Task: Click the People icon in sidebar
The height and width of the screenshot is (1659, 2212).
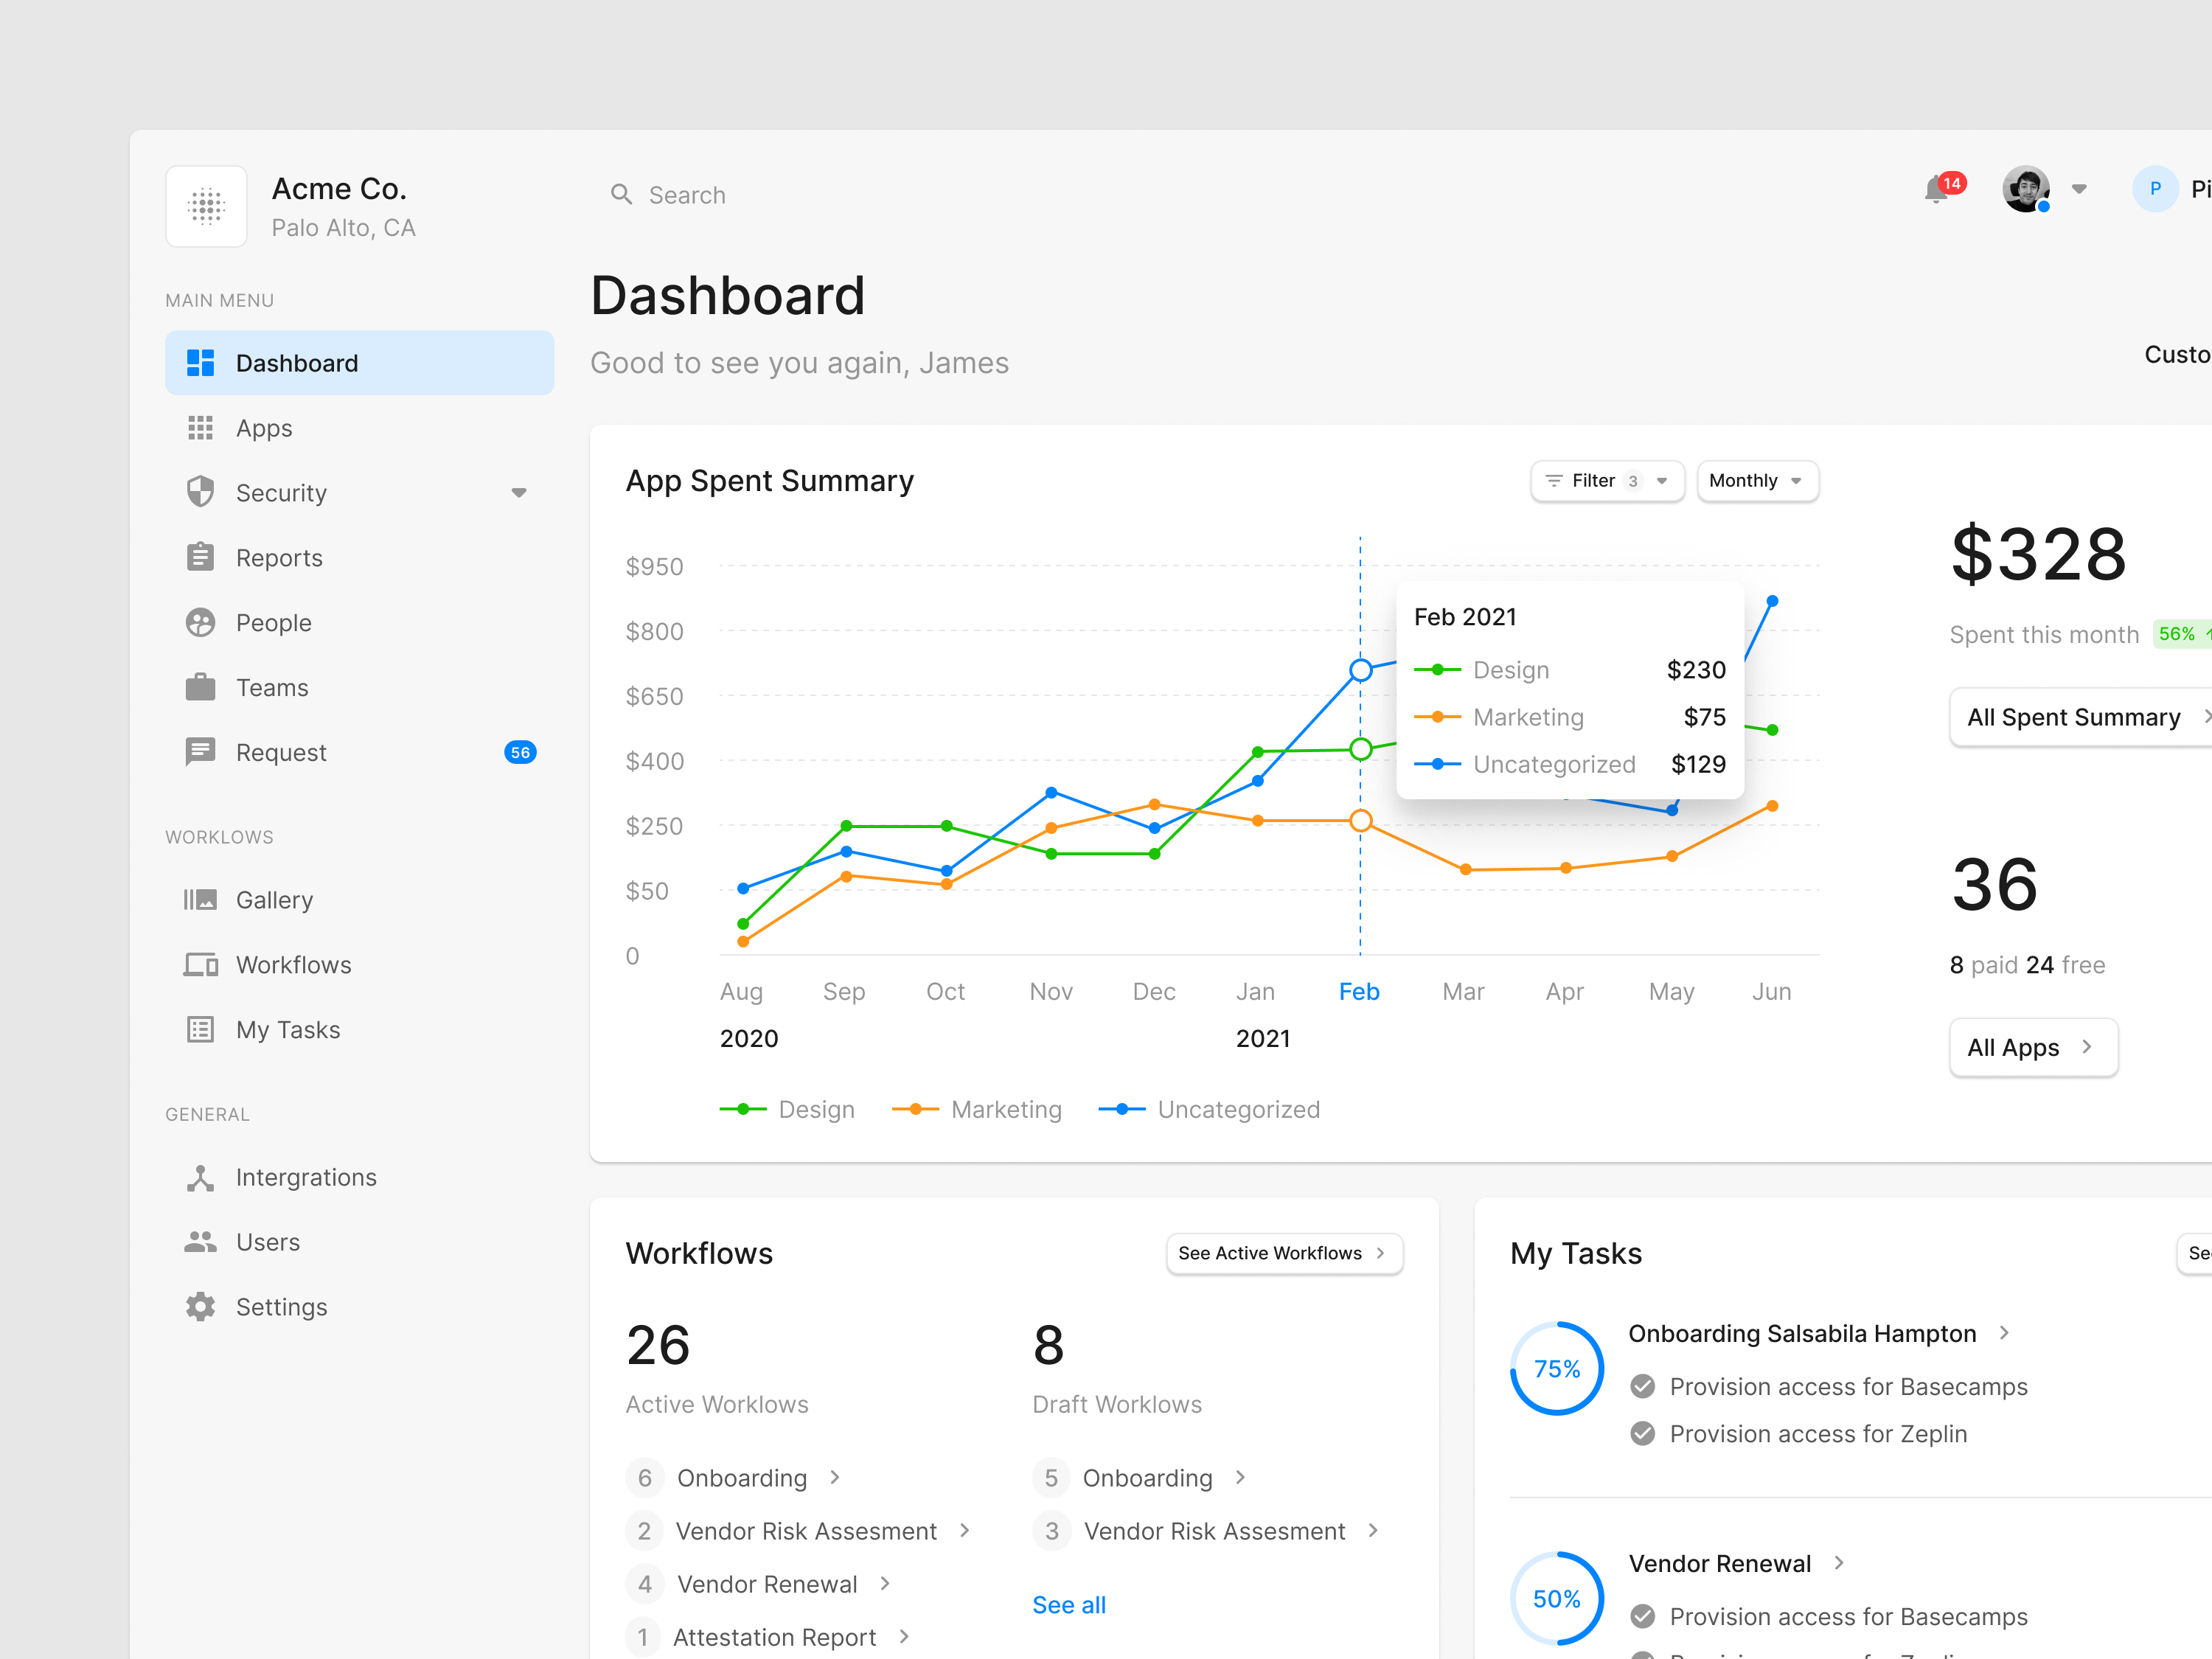Action: tap(200, 622)
